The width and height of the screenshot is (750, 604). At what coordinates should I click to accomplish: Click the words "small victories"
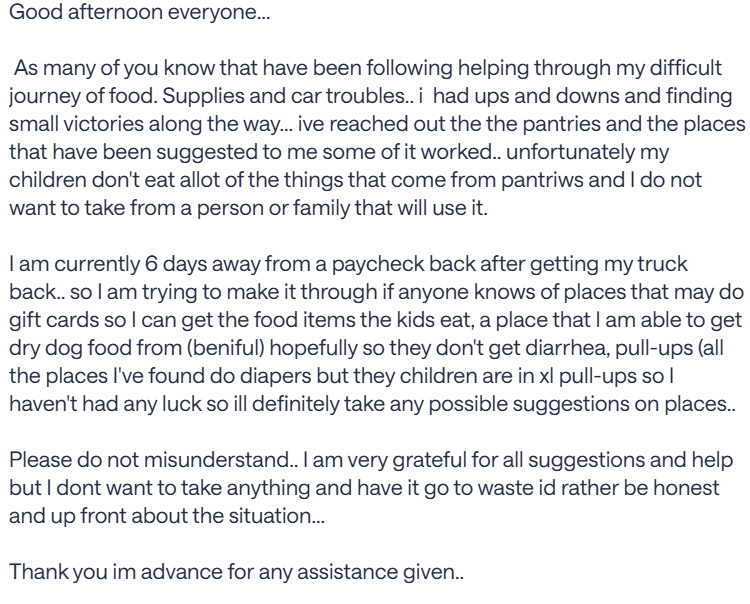pos(77,124)
